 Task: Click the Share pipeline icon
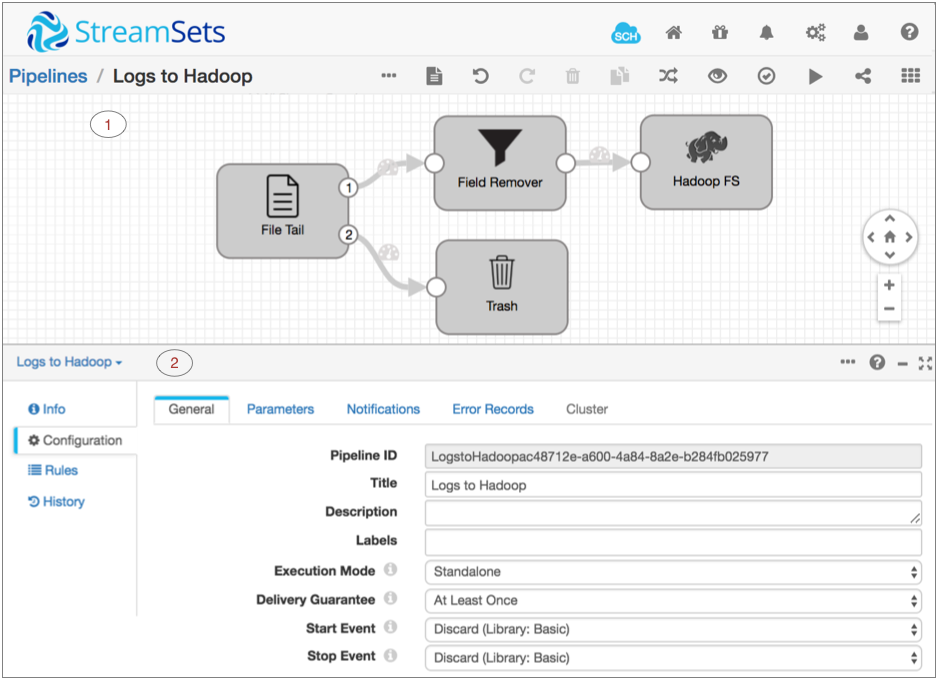pyautogui.click(x=862, y=76)
